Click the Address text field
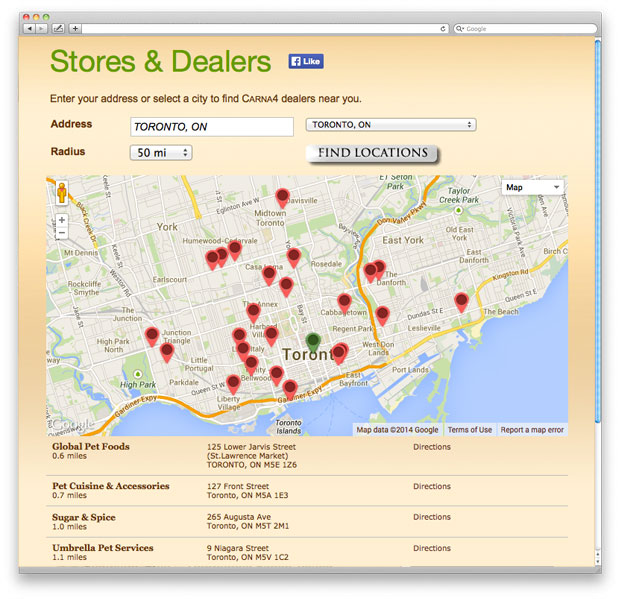 coord(212,127)
